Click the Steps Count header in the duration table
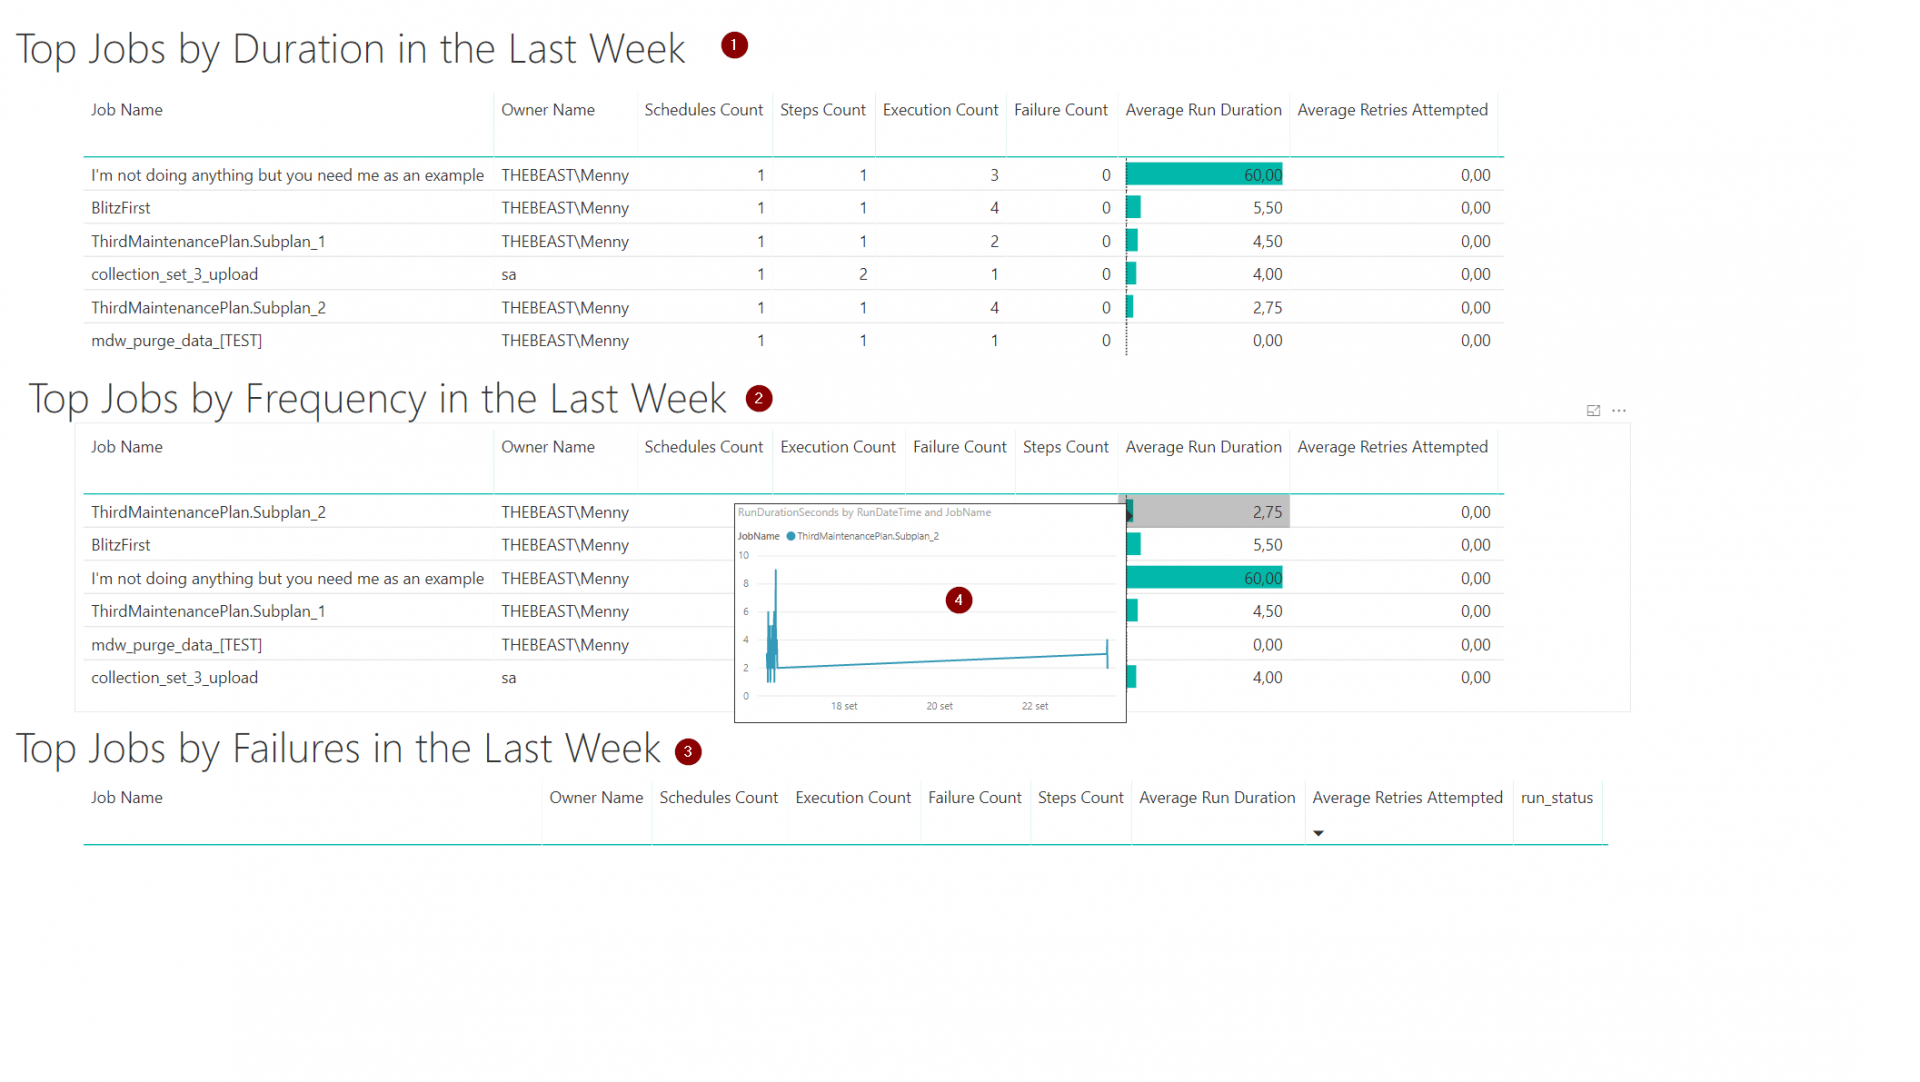The width and height of the screenshot is (1920, 1082). [823, 110]
